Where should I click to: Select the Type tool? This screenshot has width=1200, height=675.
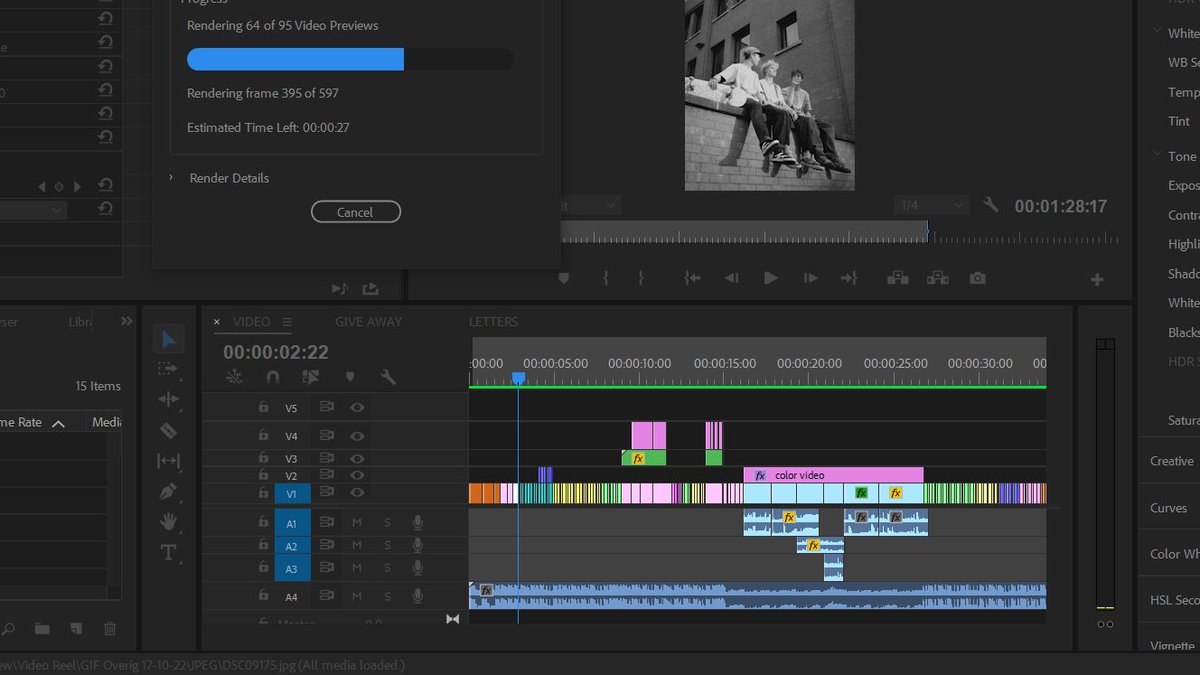pyautogui.click(x=168, y=552)
